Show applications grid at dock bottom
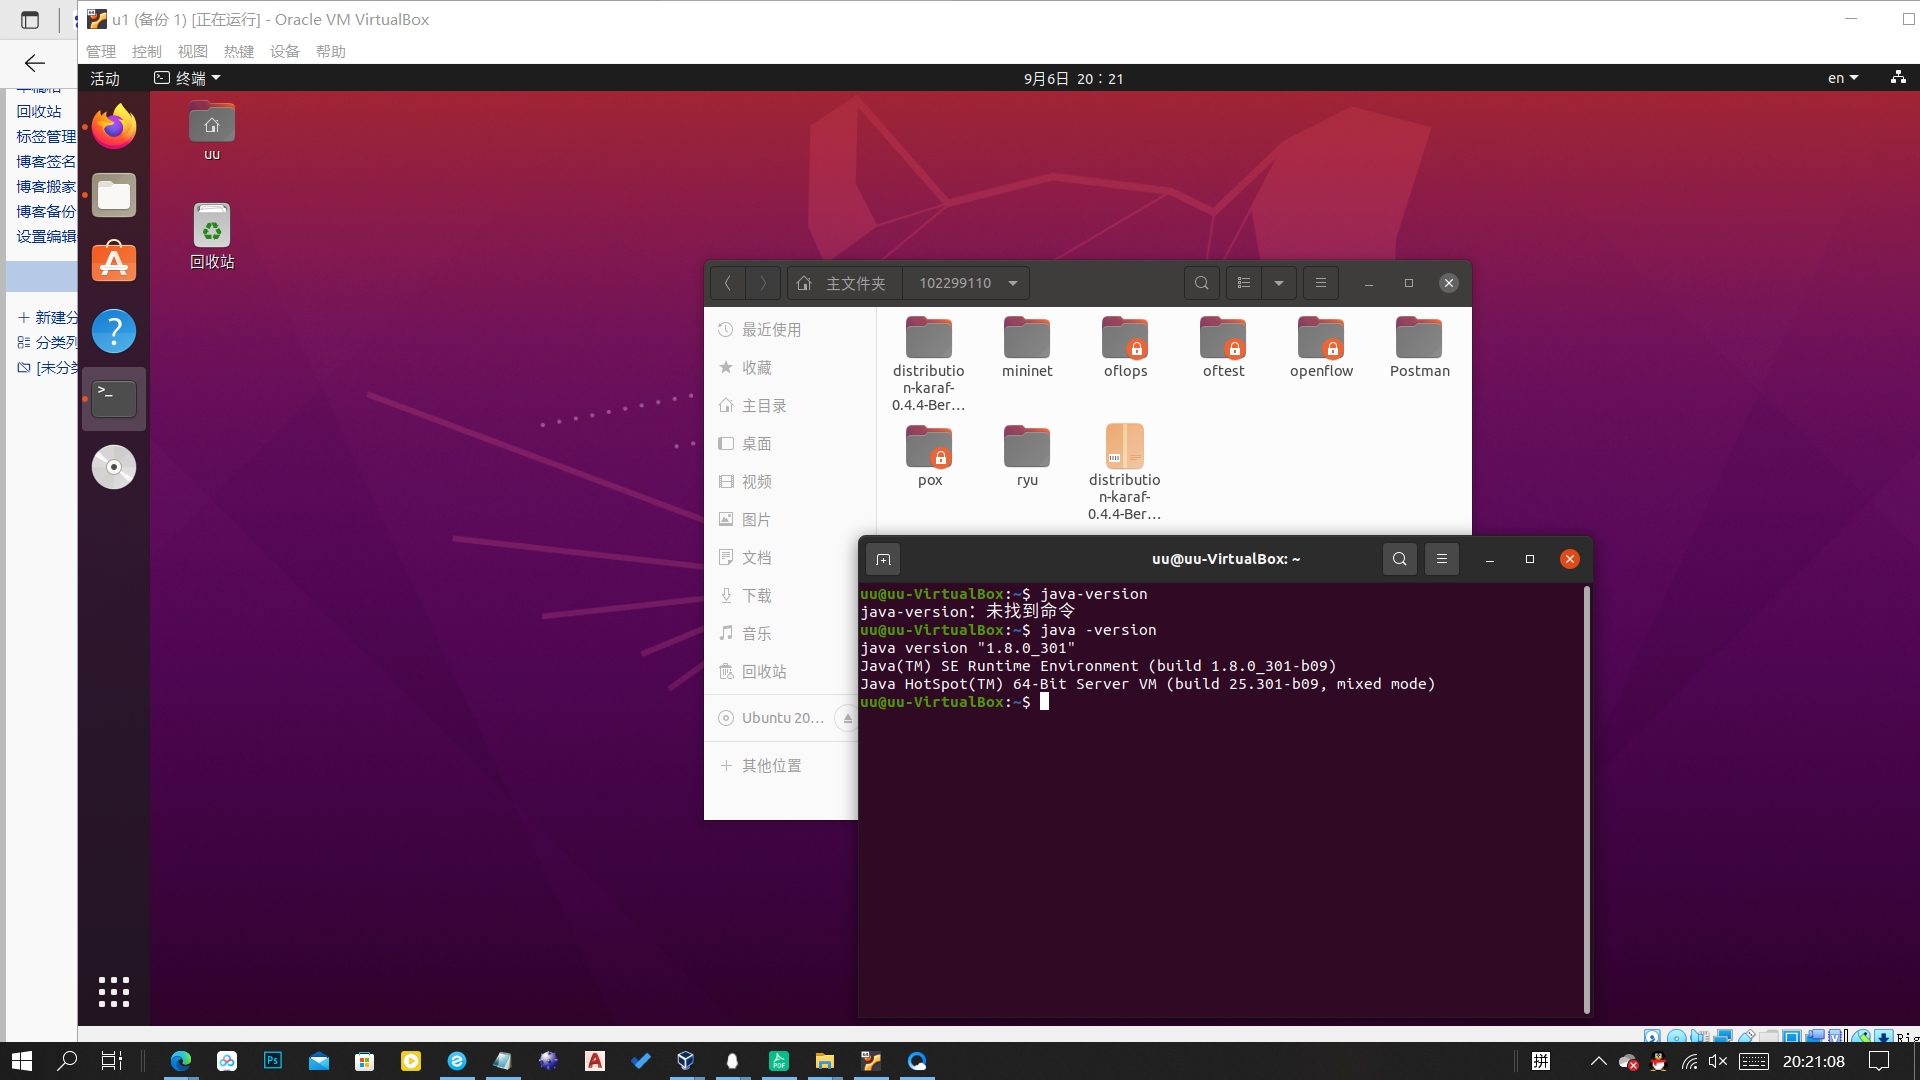The image size is (1920, 1080). pyautogui.click(x=114, y=991)
